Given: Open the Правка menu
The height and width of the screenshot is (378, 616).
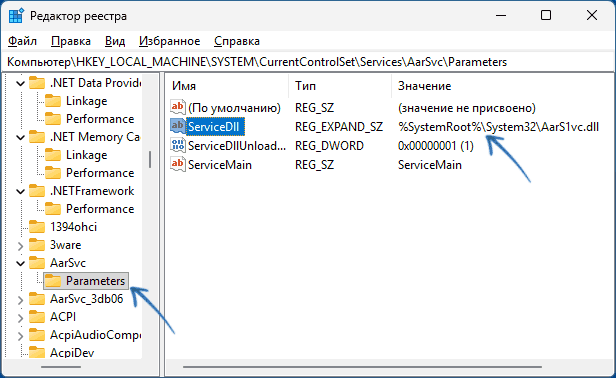Looking at the screenshot, I should pyautogui.click(x=71, y=41).
